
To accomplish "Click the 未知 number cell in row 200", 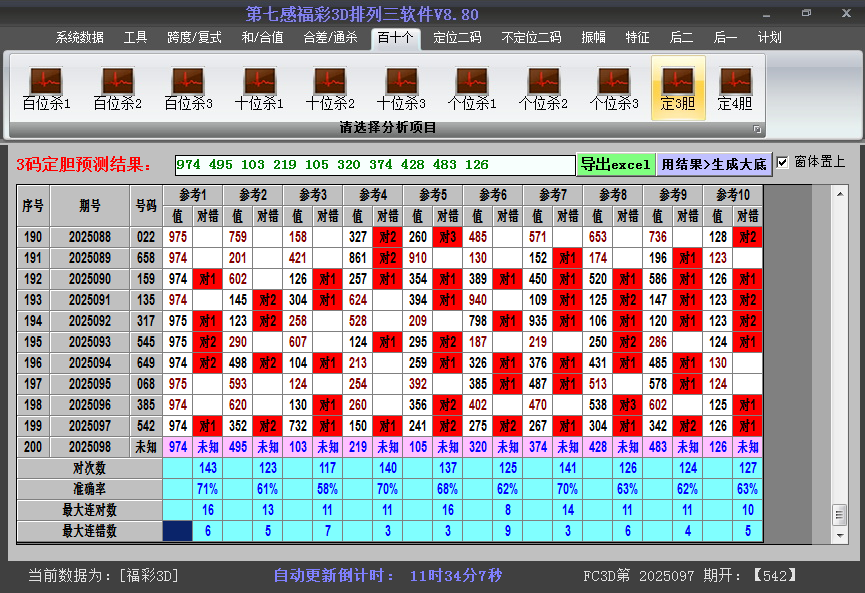I will [x=146, y=447].
